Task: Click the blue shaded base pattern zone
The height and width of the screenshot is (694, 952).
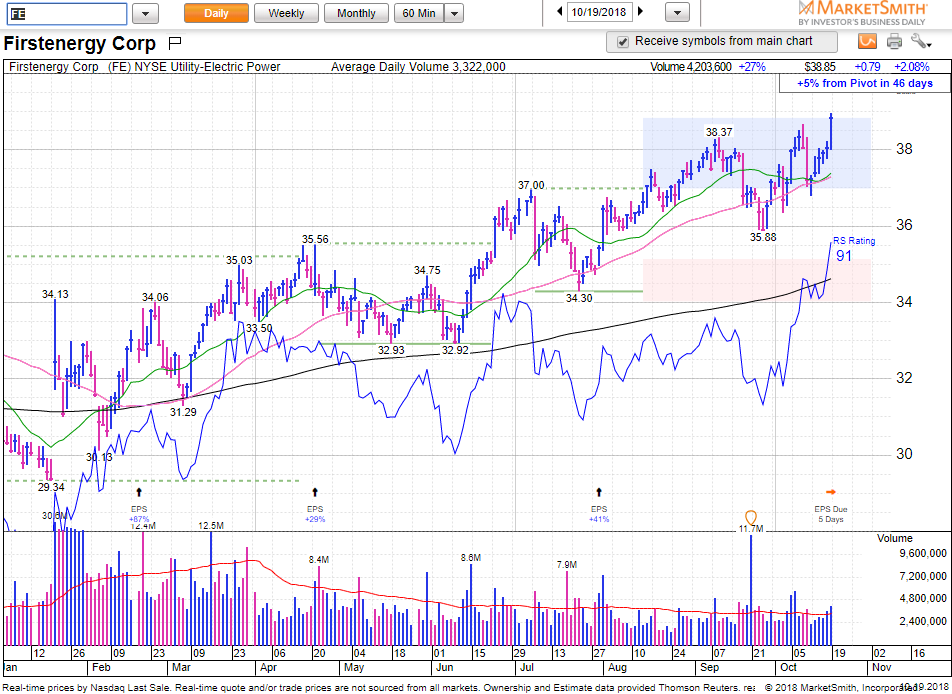Action: point(756,153)
